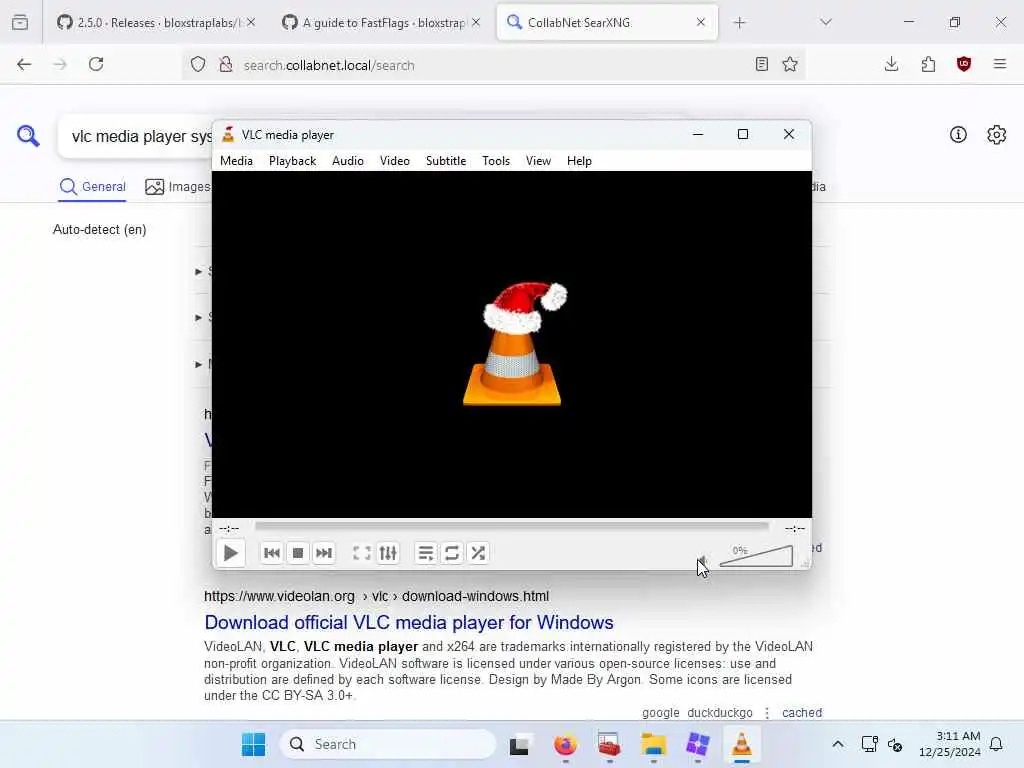This screenshot has width=1024, height=768.
Task: Click the uBlock Origin extension icon
Action: tap(964, 64)
